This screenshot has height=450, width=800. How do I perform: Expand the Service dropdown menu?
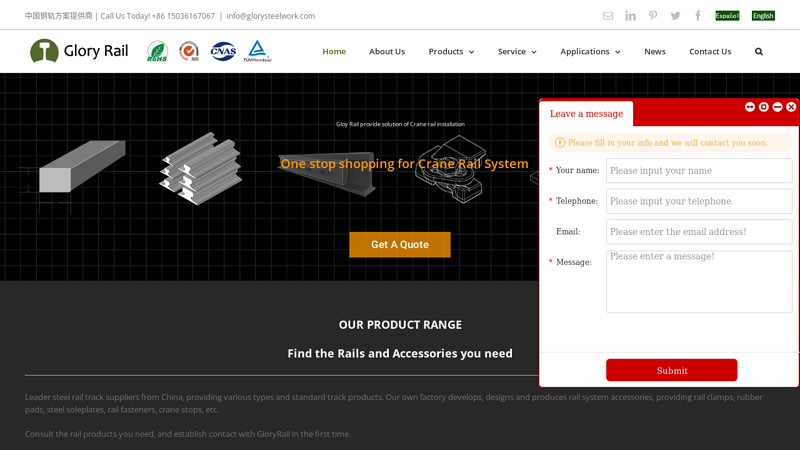[517, 52]
